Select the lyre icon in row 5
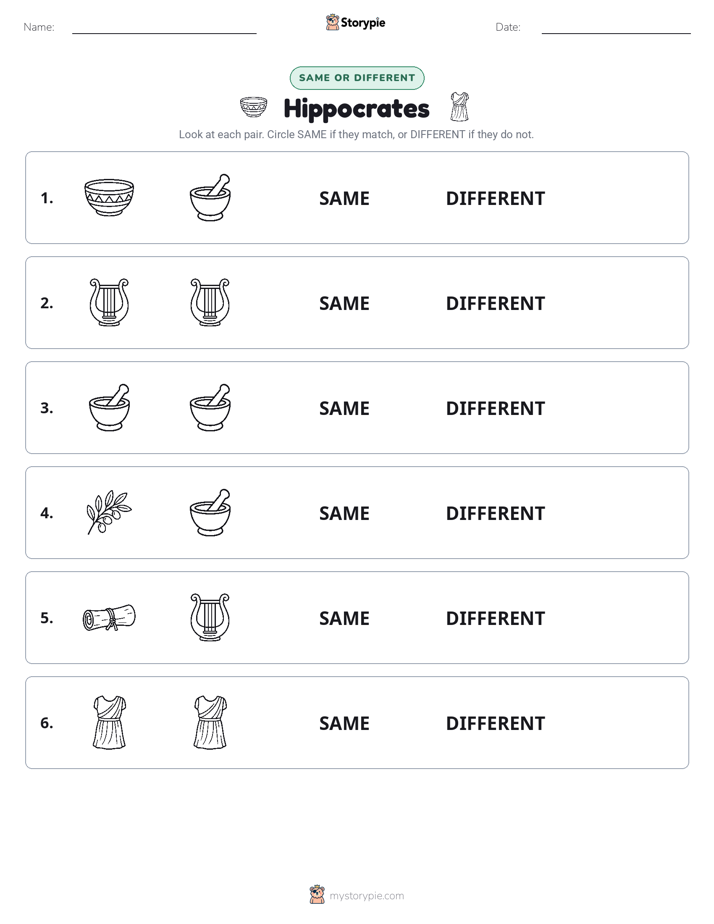 [x=210, y=618]
